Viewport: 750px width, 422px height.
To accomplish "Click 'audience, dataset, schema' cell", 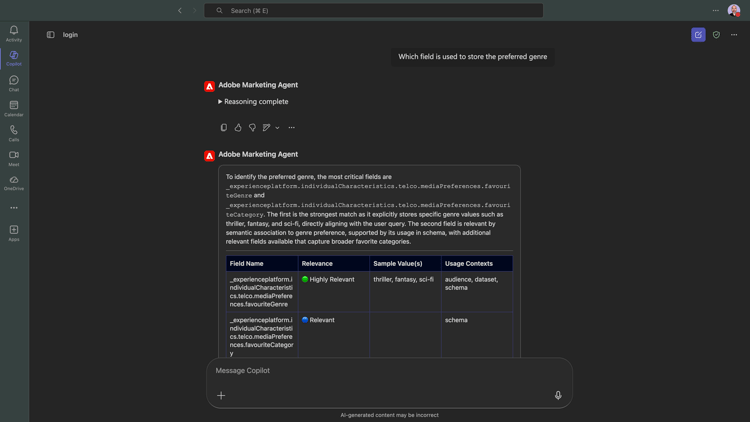I will [477, 291].
